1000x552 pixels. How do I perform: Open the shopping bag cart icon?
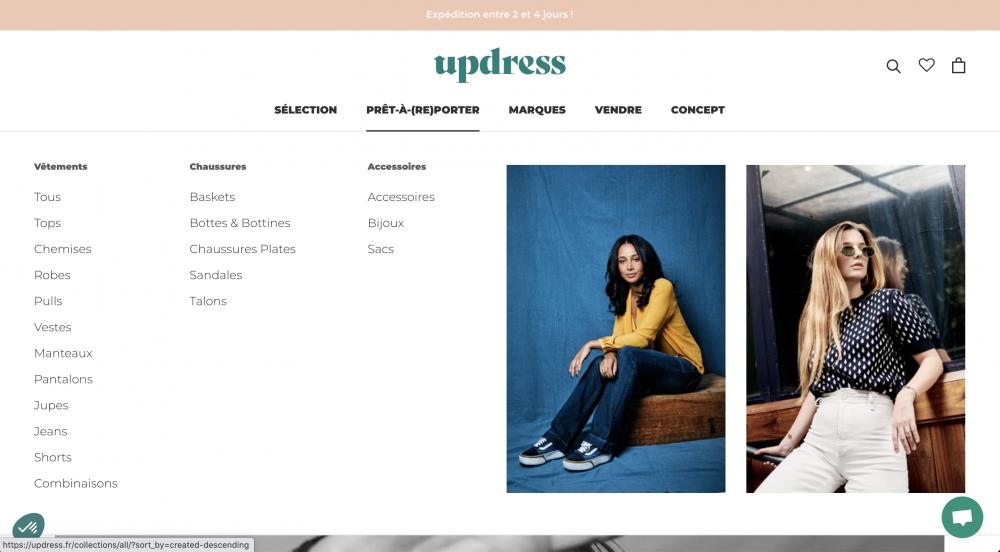click(959, 65)
